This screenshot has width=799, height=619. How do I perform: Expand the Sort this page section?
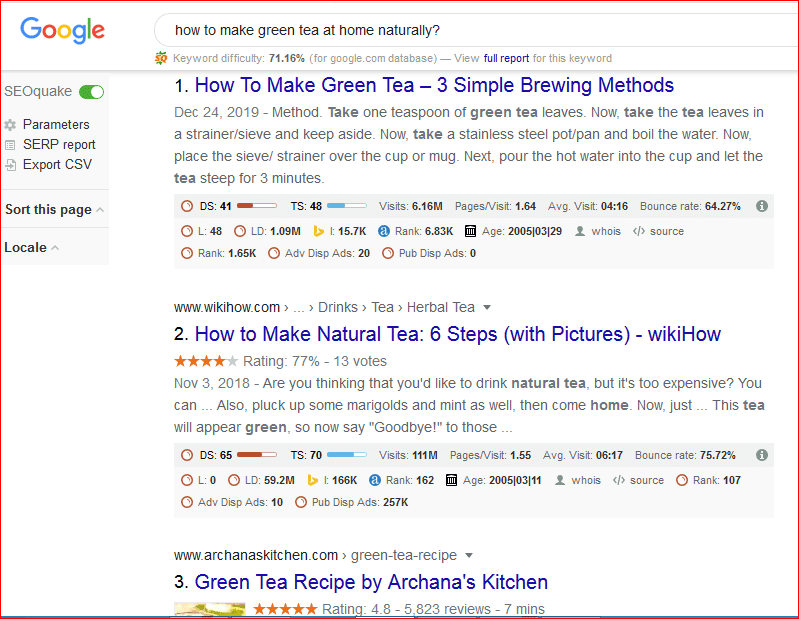(54, 209)
